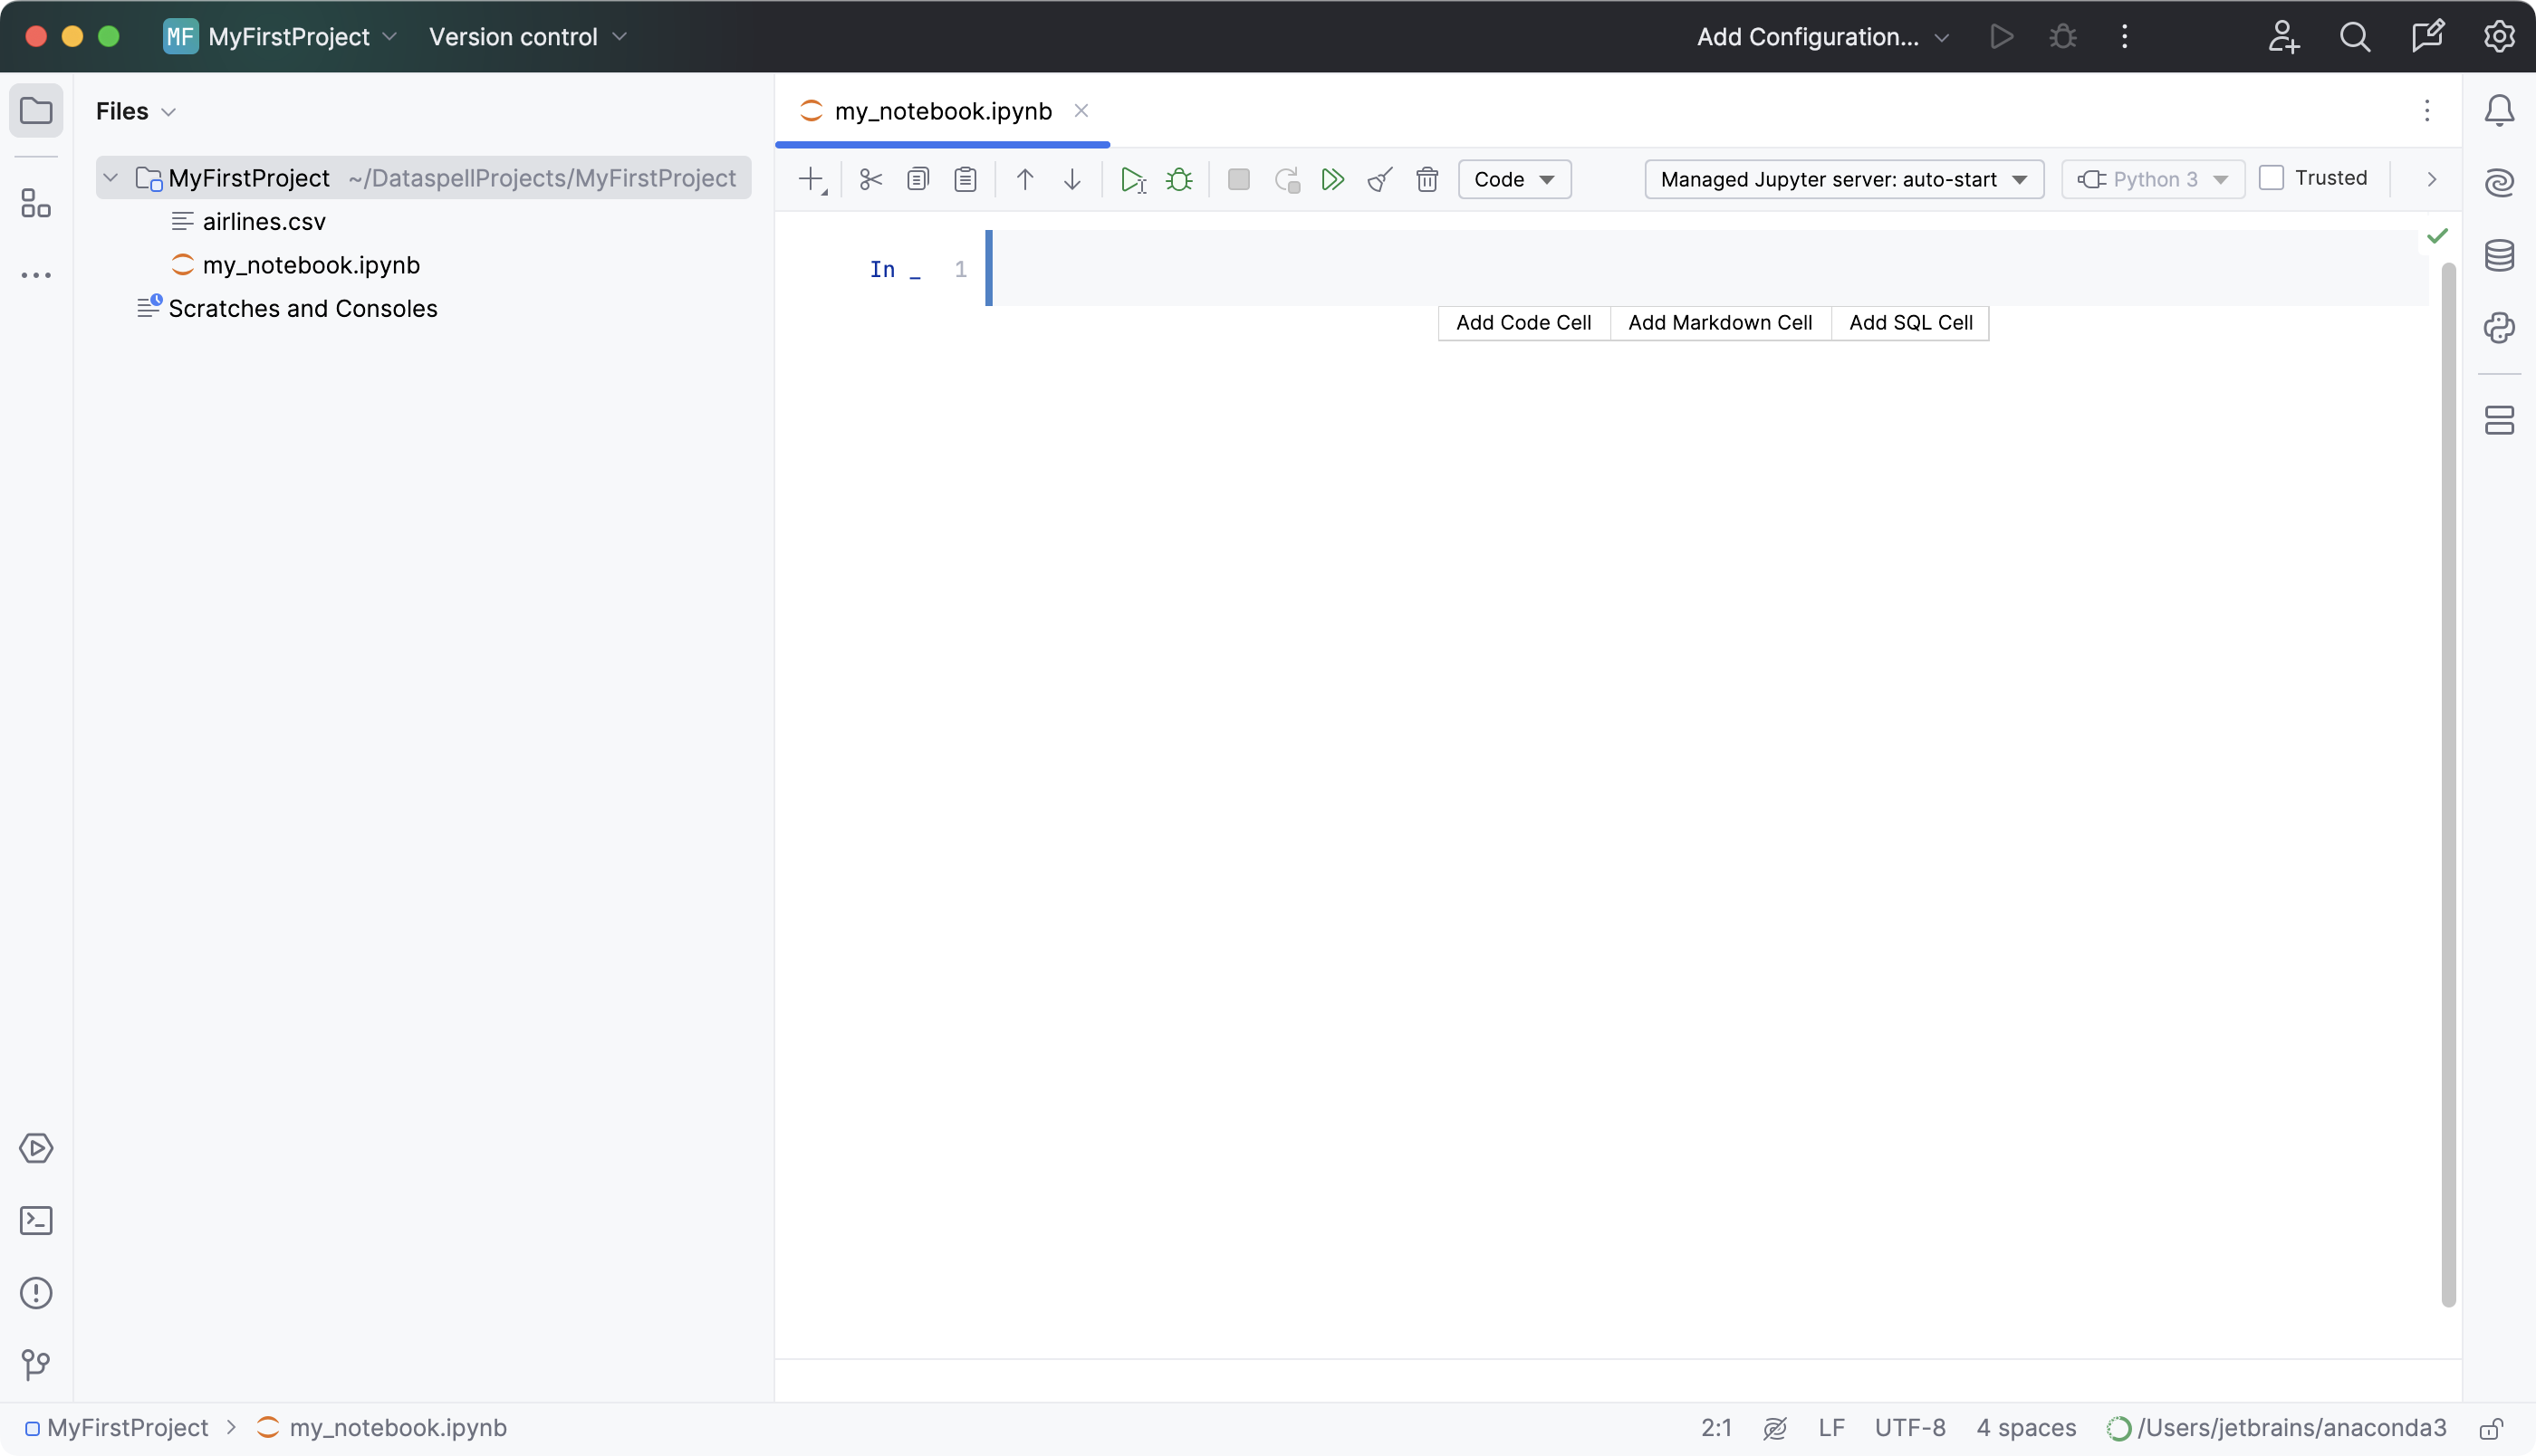Open airlines.csv in the file tree

[264, 222]
